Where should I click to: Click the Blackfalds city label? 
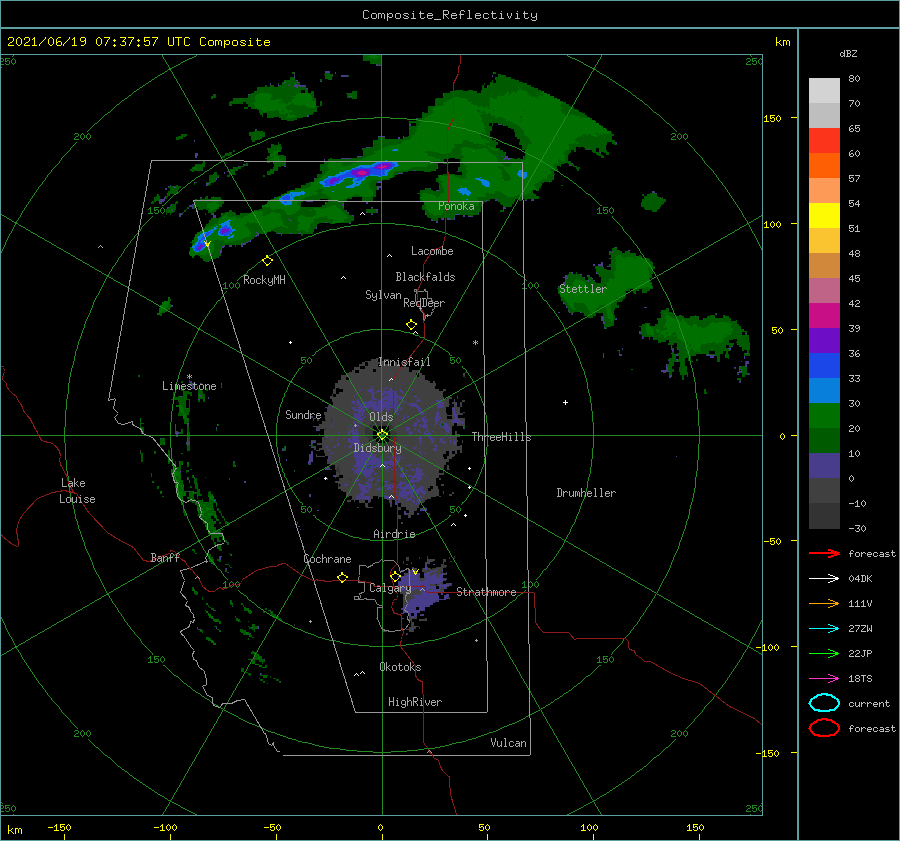(425, 277)
